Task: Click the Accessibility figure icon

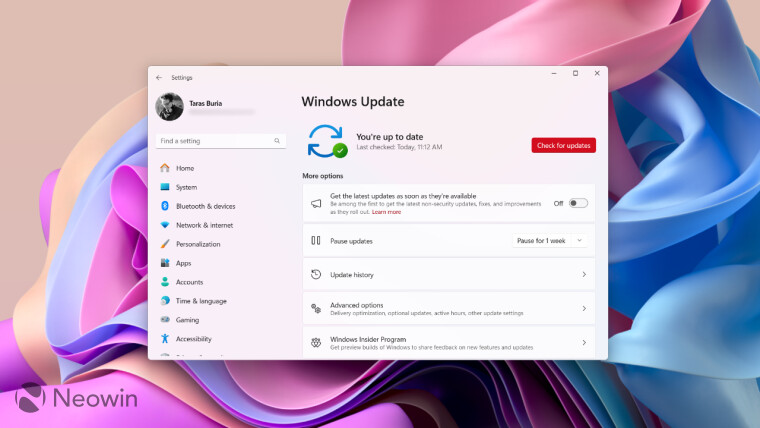Action: (165, 338)
